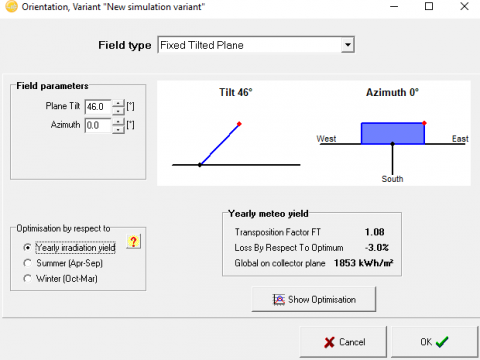Screen dimensions: 480x360
Task: Click the Show Optimisation button
Action: 314,299
